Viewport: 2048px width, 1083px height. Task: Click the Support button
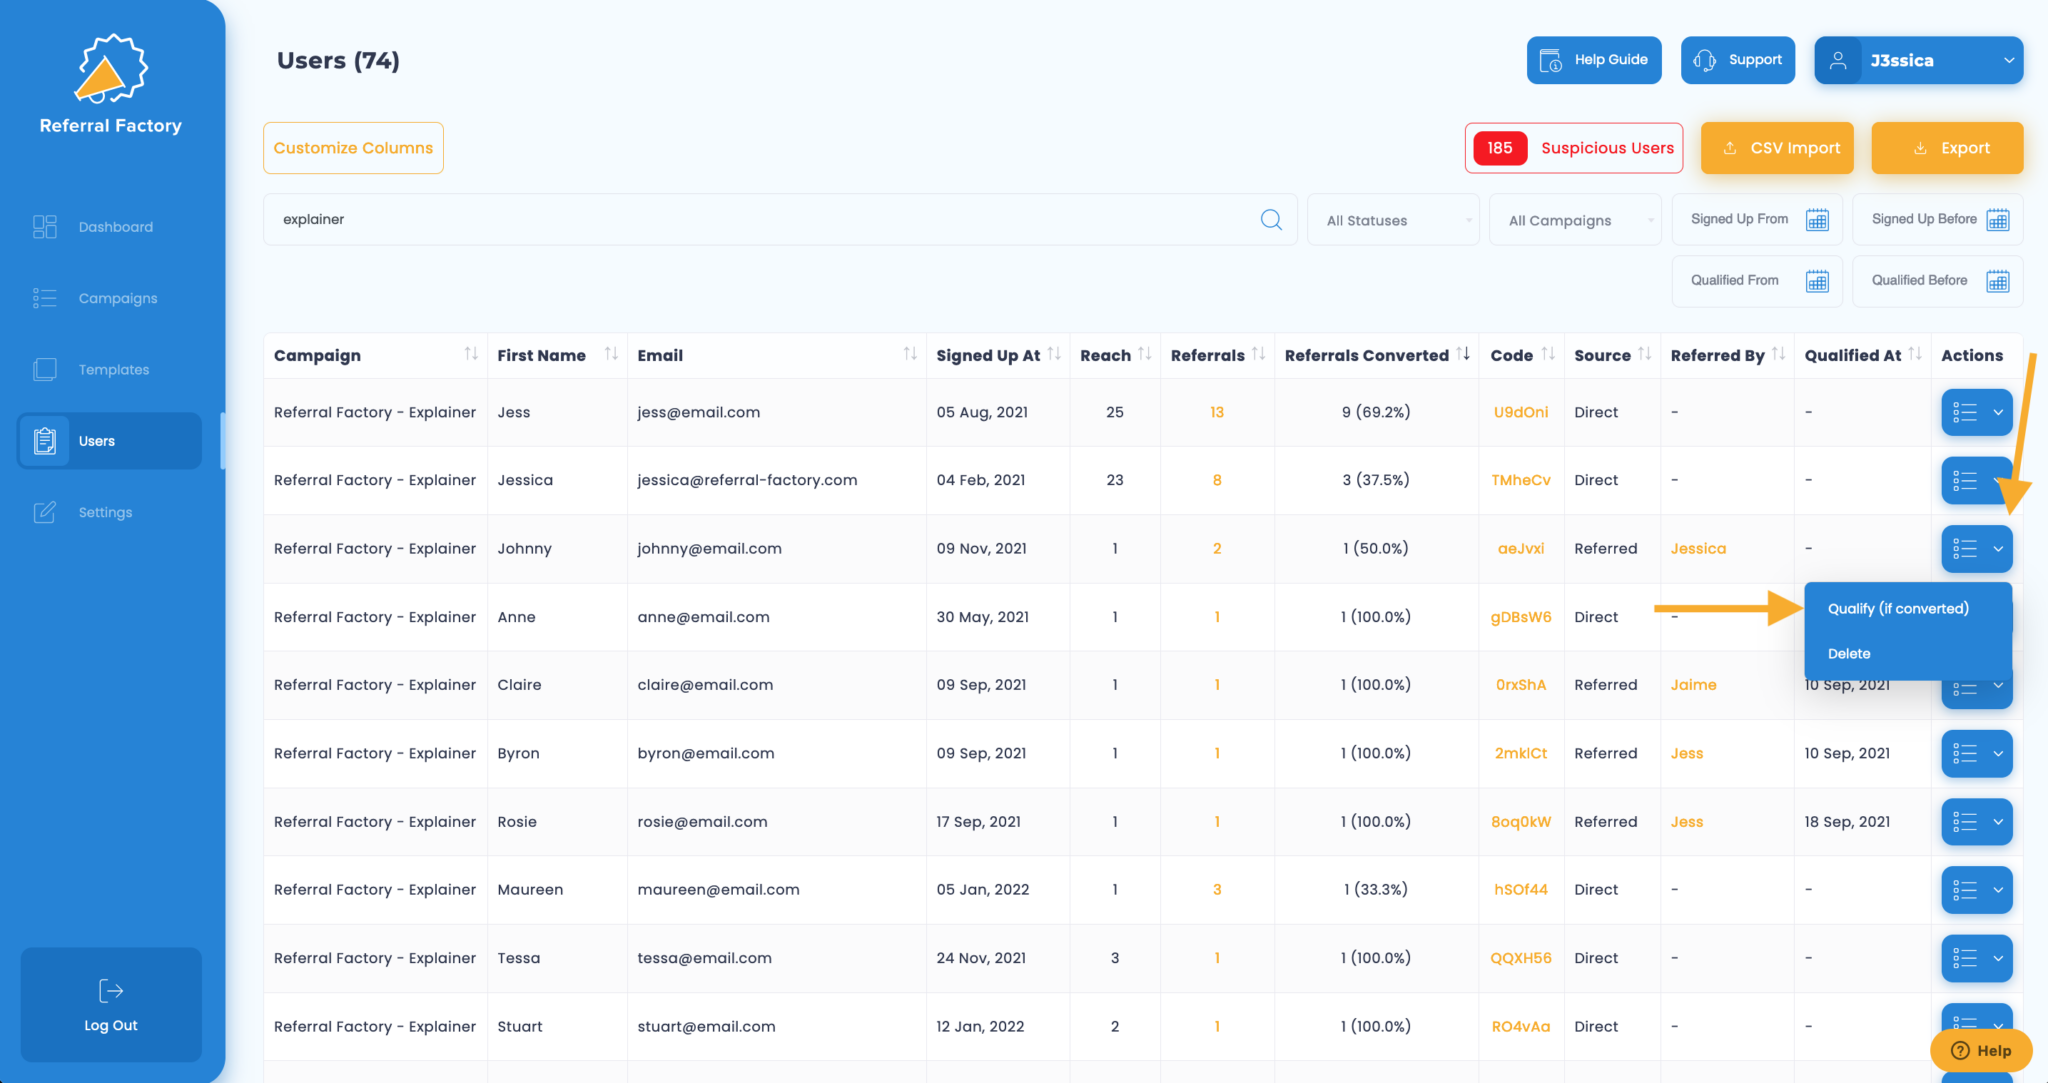coord(1738,60)
